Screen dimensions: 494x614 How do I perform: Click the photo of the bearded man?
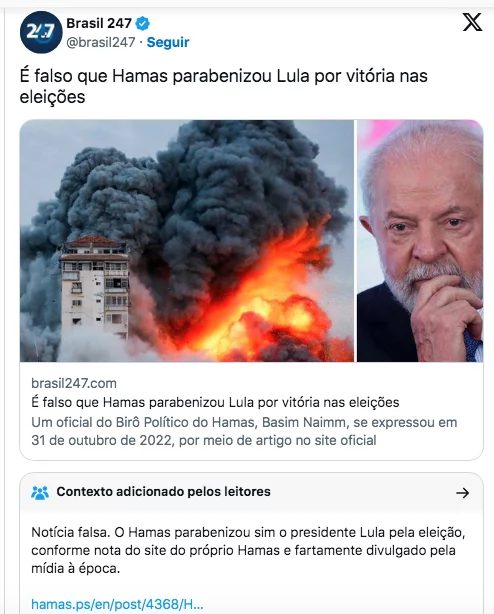pos(420,241)
